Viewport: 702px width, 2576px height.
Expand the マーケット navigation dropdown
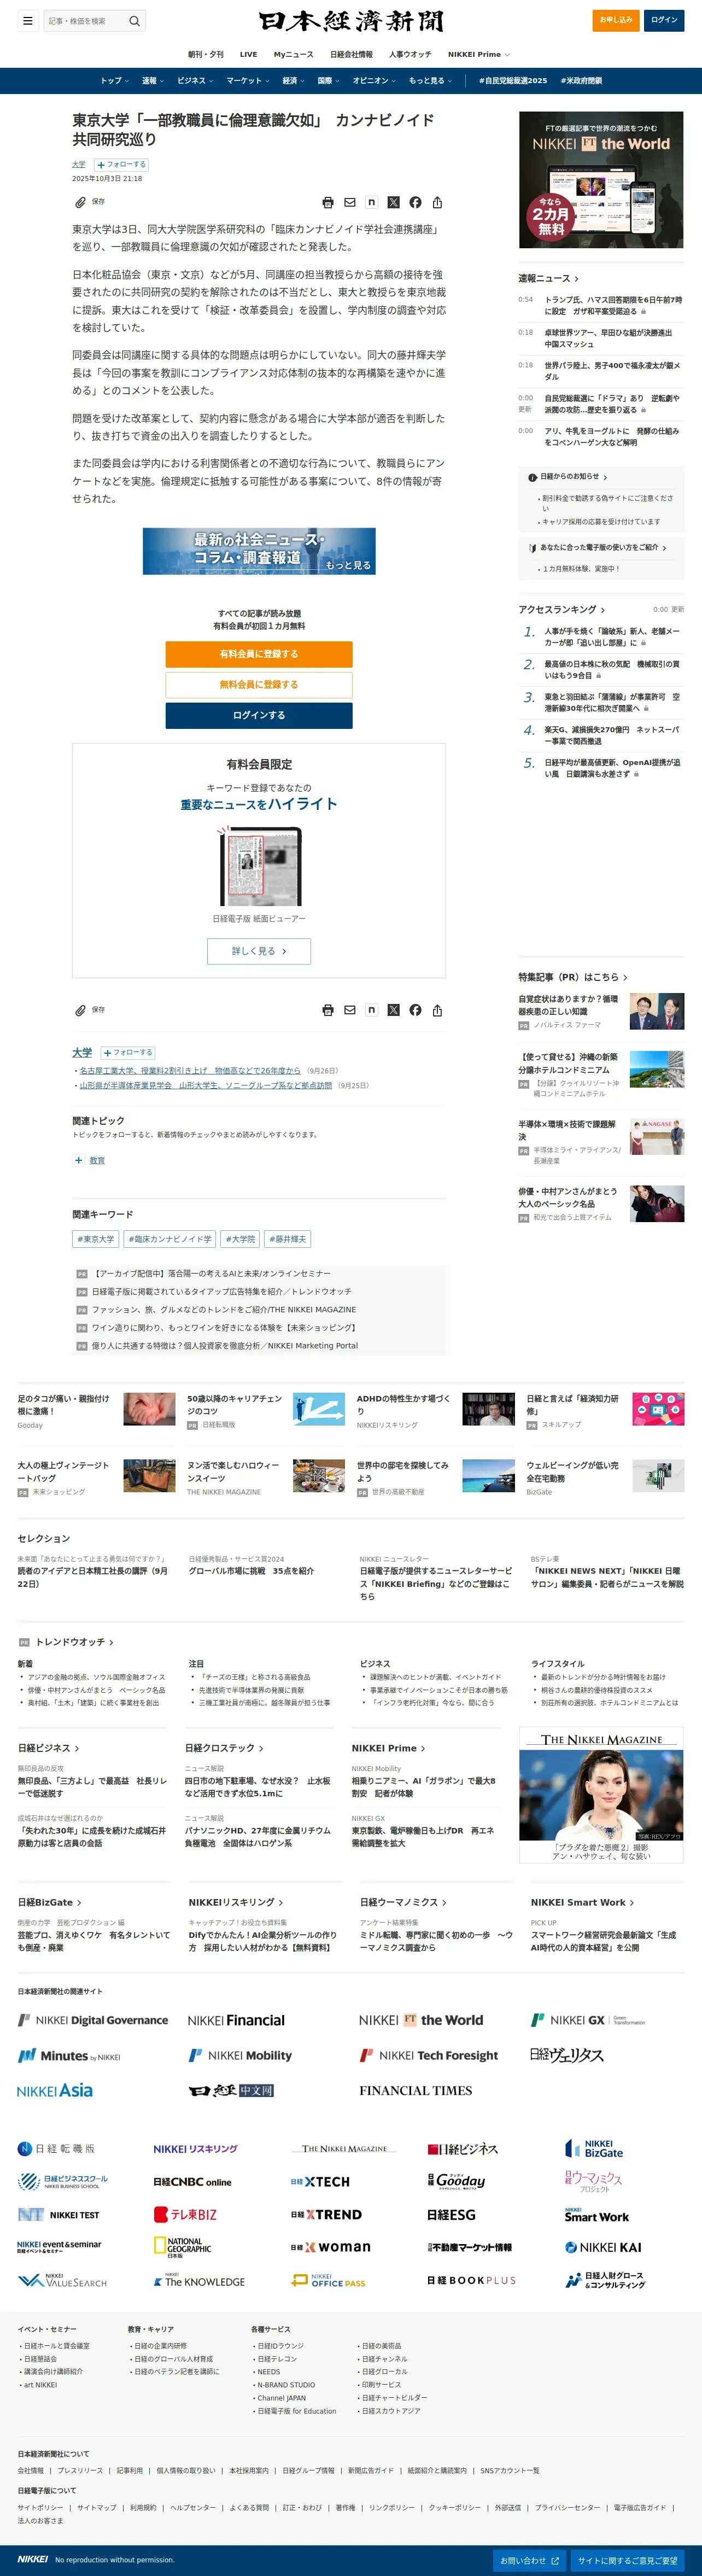click(x=247, y=81)
